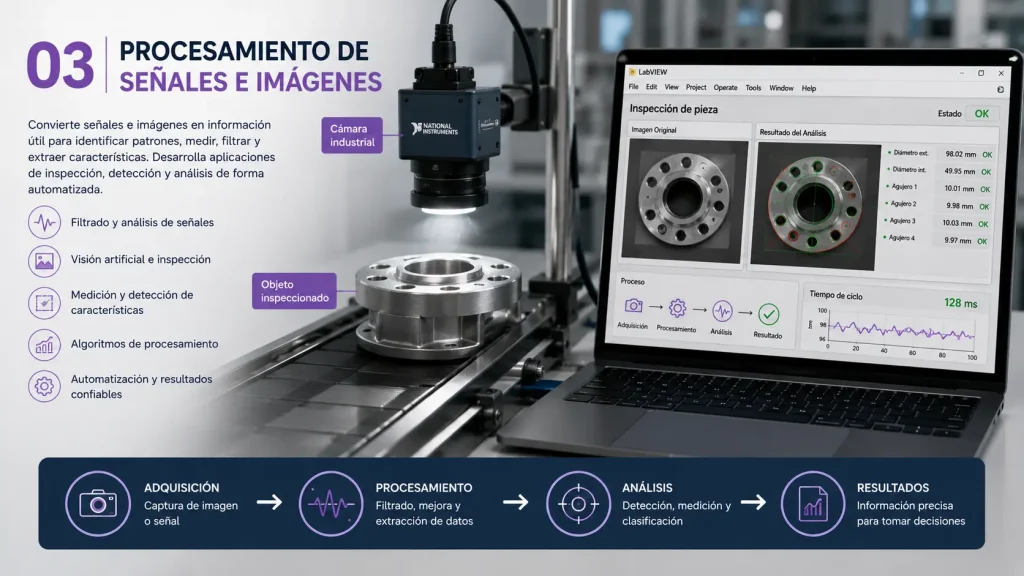Open the Help menu in LabVIEW

click(808, 88)
